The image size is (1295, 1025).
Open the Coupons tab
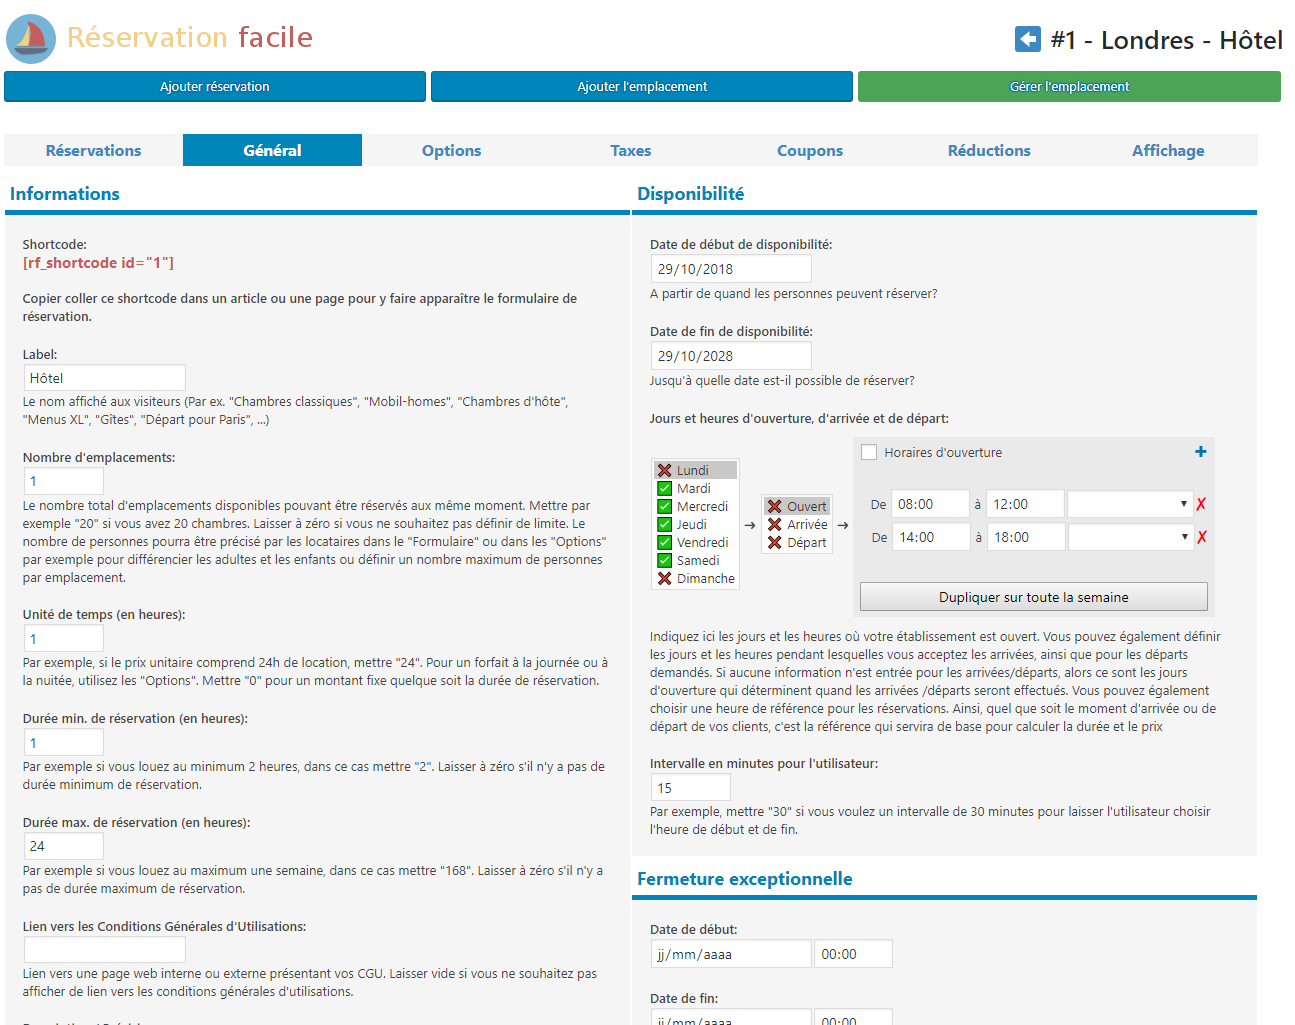(810, 150)
